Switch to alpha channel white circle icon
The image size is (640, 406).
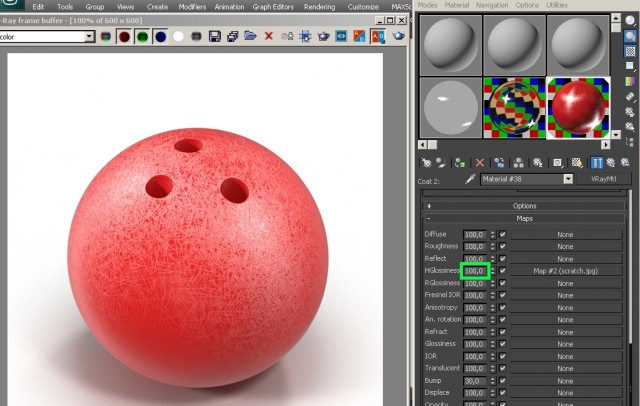click(178, 37)
